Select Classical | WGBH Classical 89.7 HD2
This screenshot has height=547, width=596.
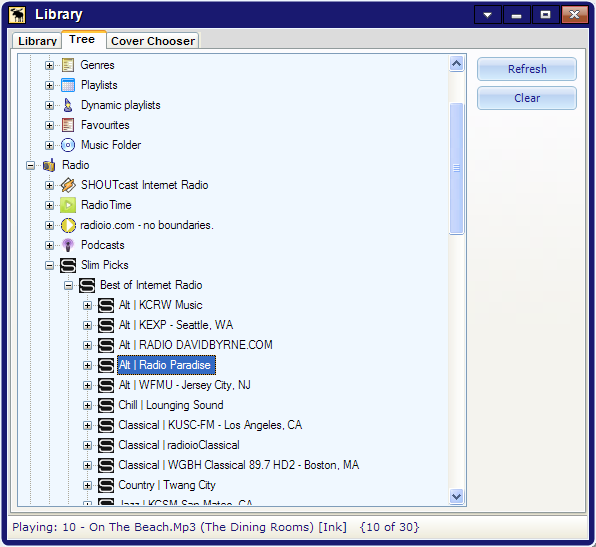pyautogui.click(x=239, y=465)
